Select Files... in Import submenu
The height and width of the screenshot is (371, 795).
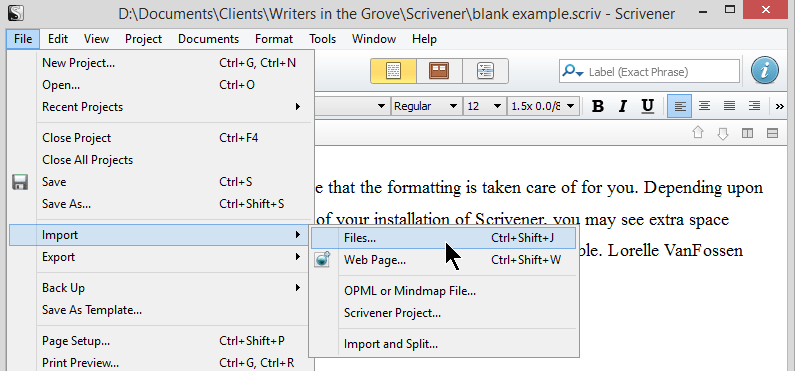point(444,238)
